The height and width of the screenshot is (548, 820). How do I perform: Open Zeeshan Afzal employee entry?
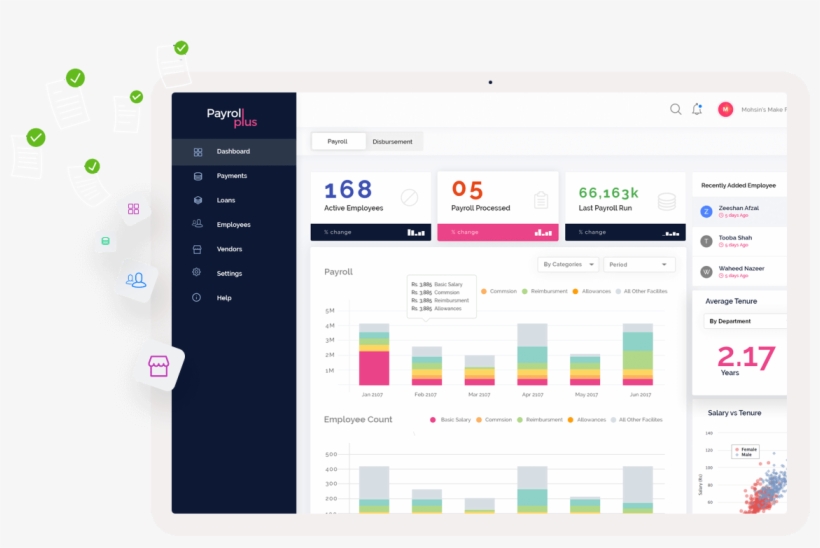(740, 211)
